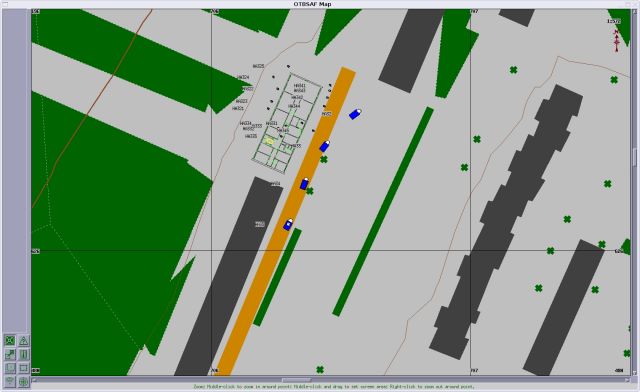This screenshot has width=640, height=392.
Task: Click the green crosshair tool in bottom-left palette
Action: [10, 340]
